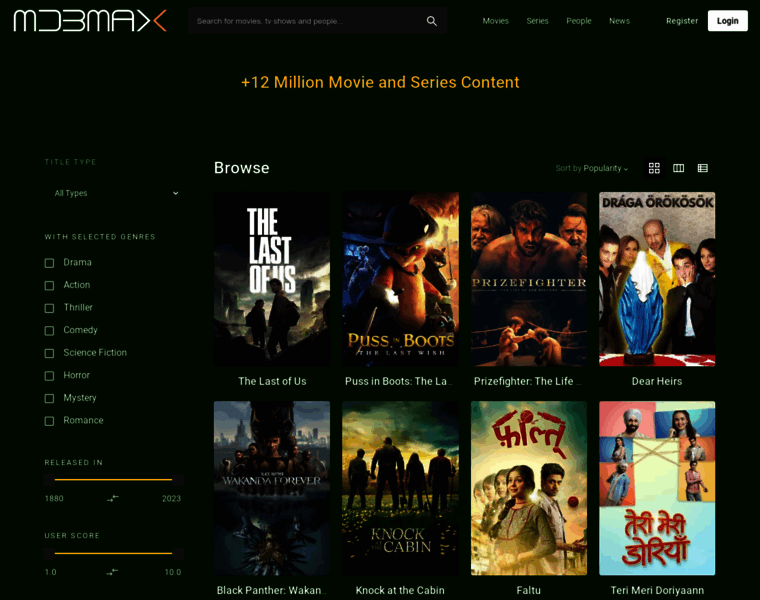Enable the Thriller genre filter
The height and width of the screenshot is (600, 760).
coord(49,308)
